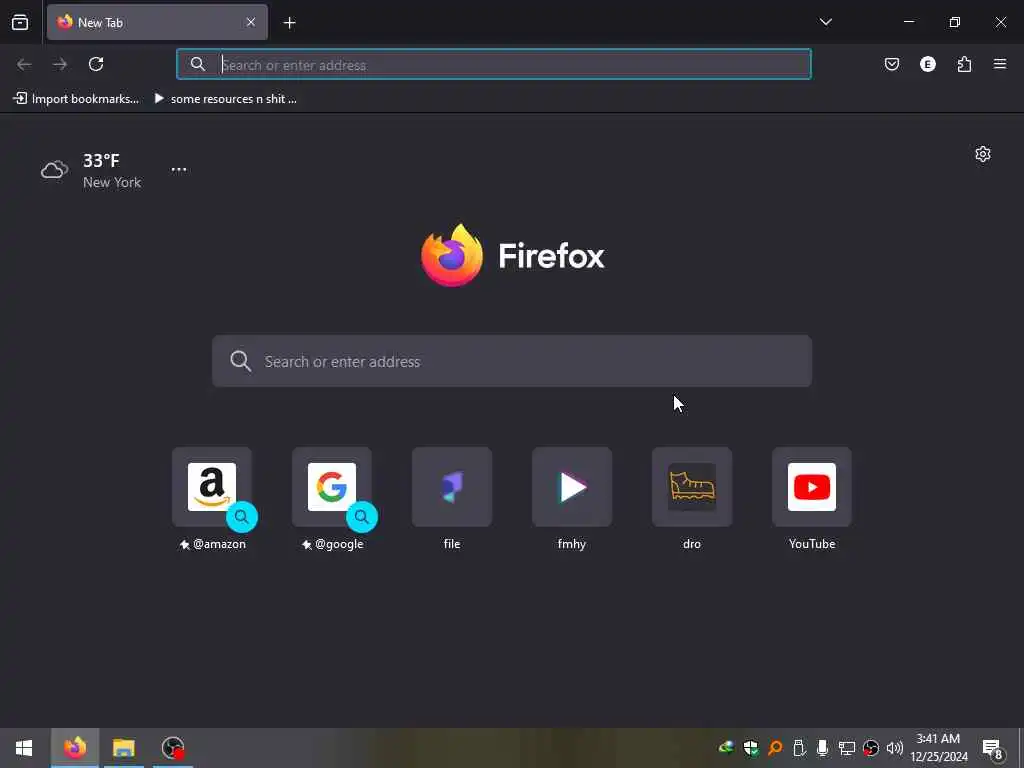Minimize the Firefox window
The height and width of the screenshot is (768, 1024).
tap(908, 22)
